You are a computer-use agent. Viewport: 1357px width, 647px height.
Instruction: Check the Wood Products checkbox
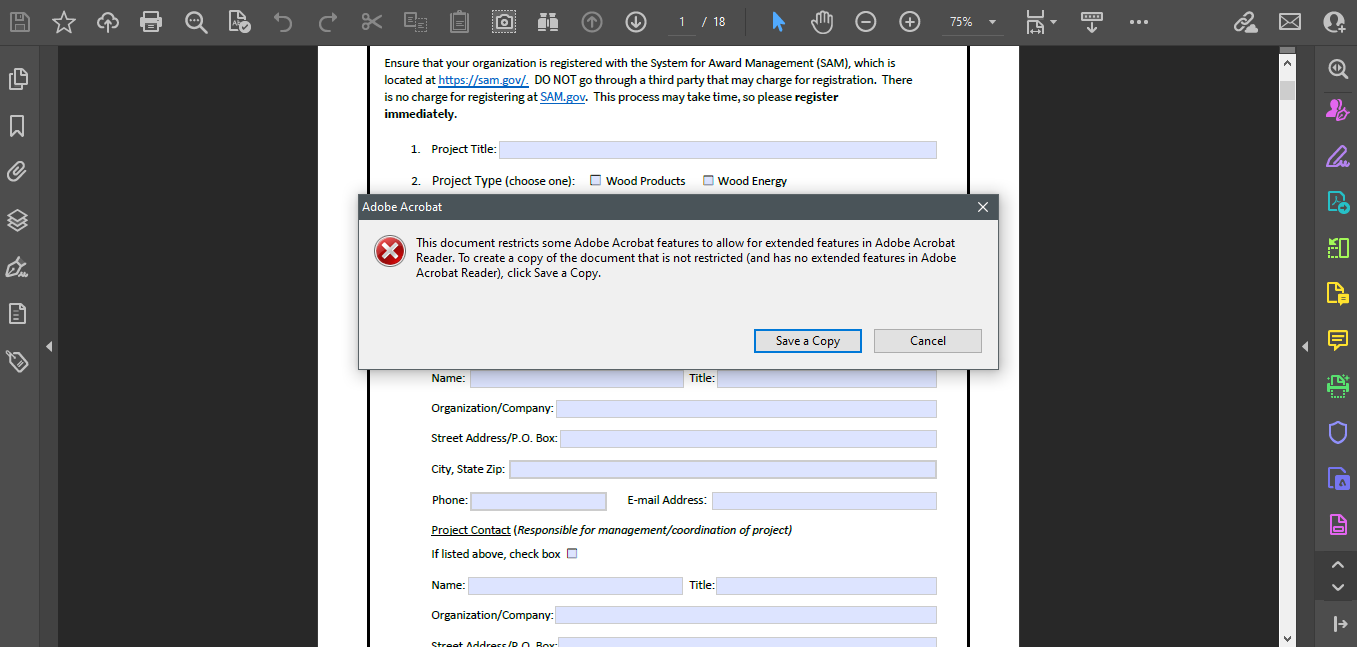tap(595, 180)
